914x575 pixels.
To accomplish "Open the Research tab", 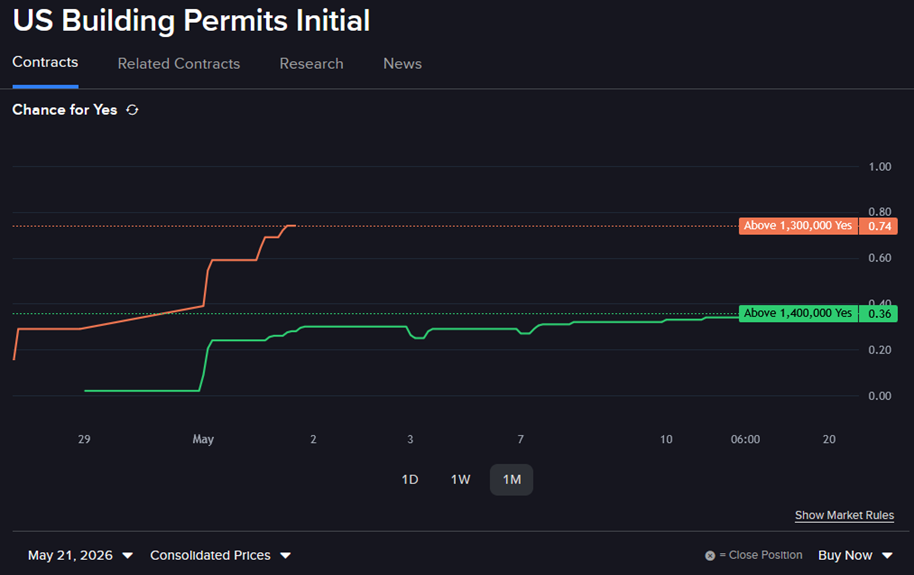I will coord(311,64).
